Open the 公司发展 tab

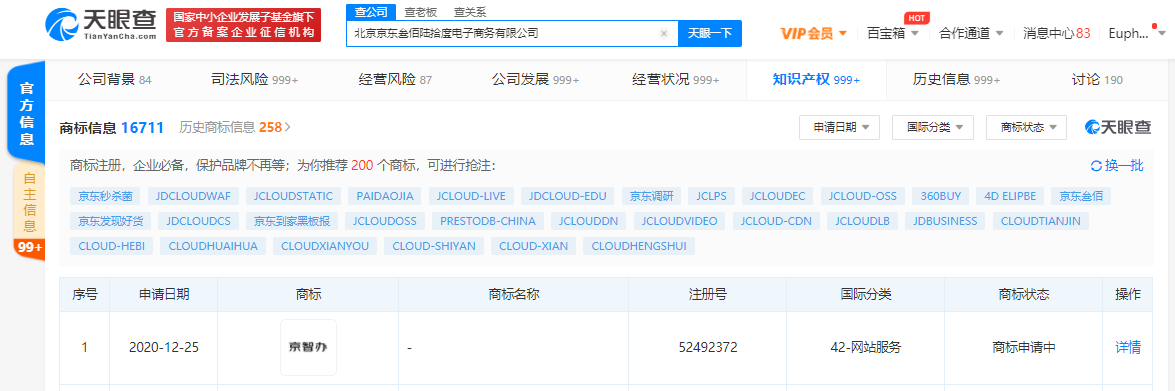tap(535, 80)
